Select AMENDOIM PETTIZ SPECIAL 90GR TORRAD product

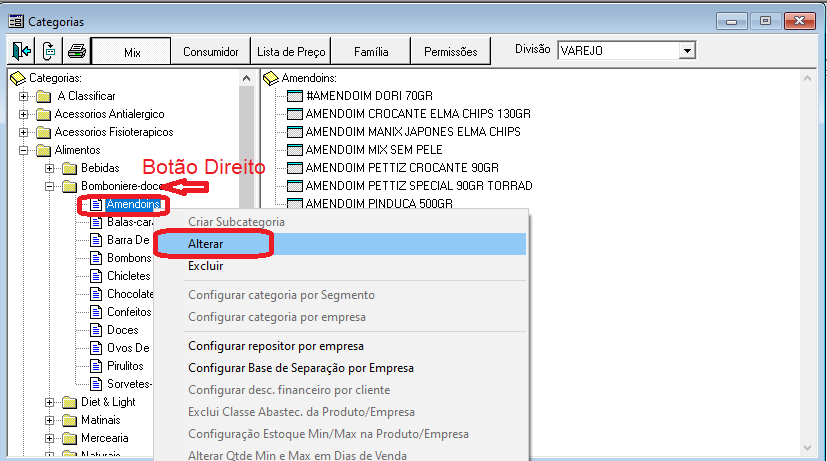point(419,186)
